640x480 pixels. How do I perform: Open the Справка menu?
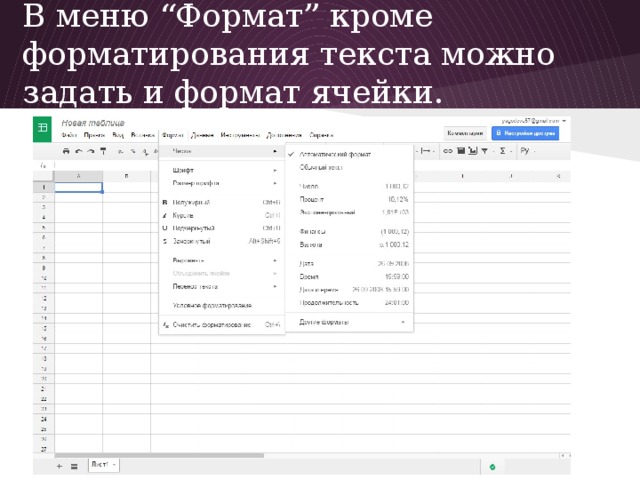pyautogui.click(x=321, y=135)
